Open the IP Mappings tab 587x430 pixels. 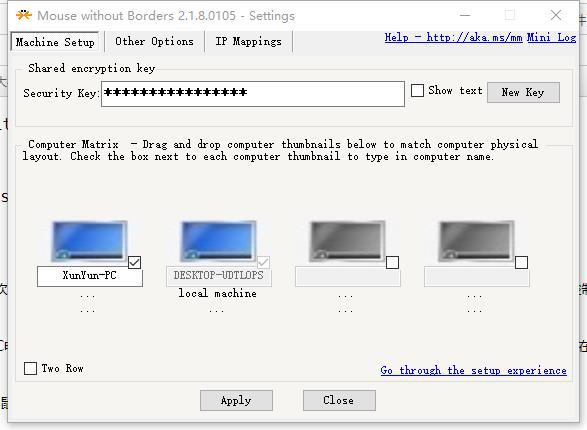click(248, 41)
